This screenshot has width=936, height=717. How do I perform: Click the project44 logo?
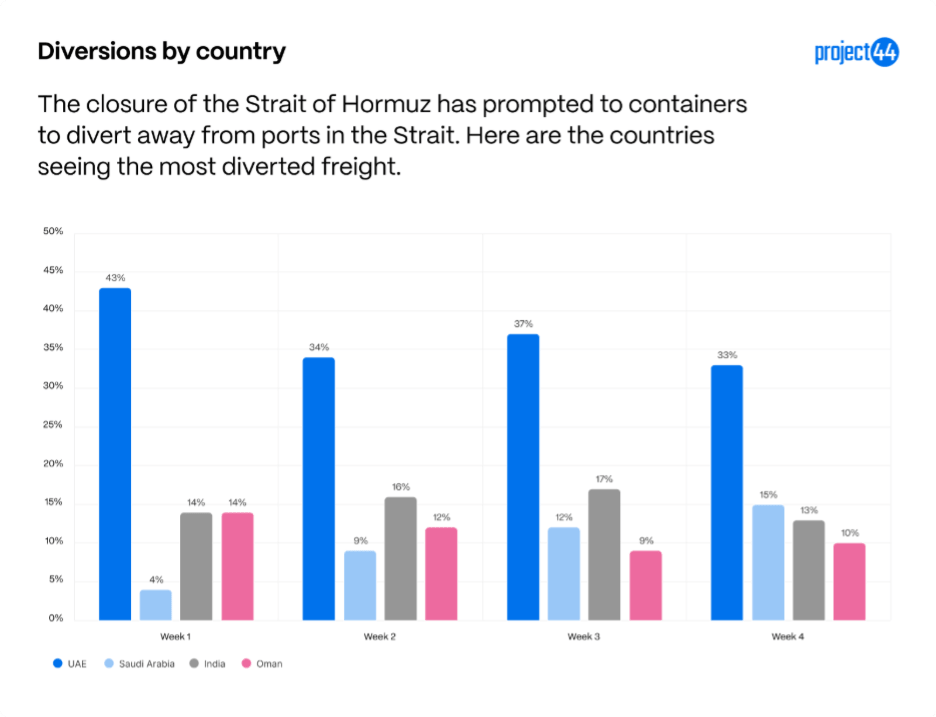pyautogui.click(x=856, y=53)
